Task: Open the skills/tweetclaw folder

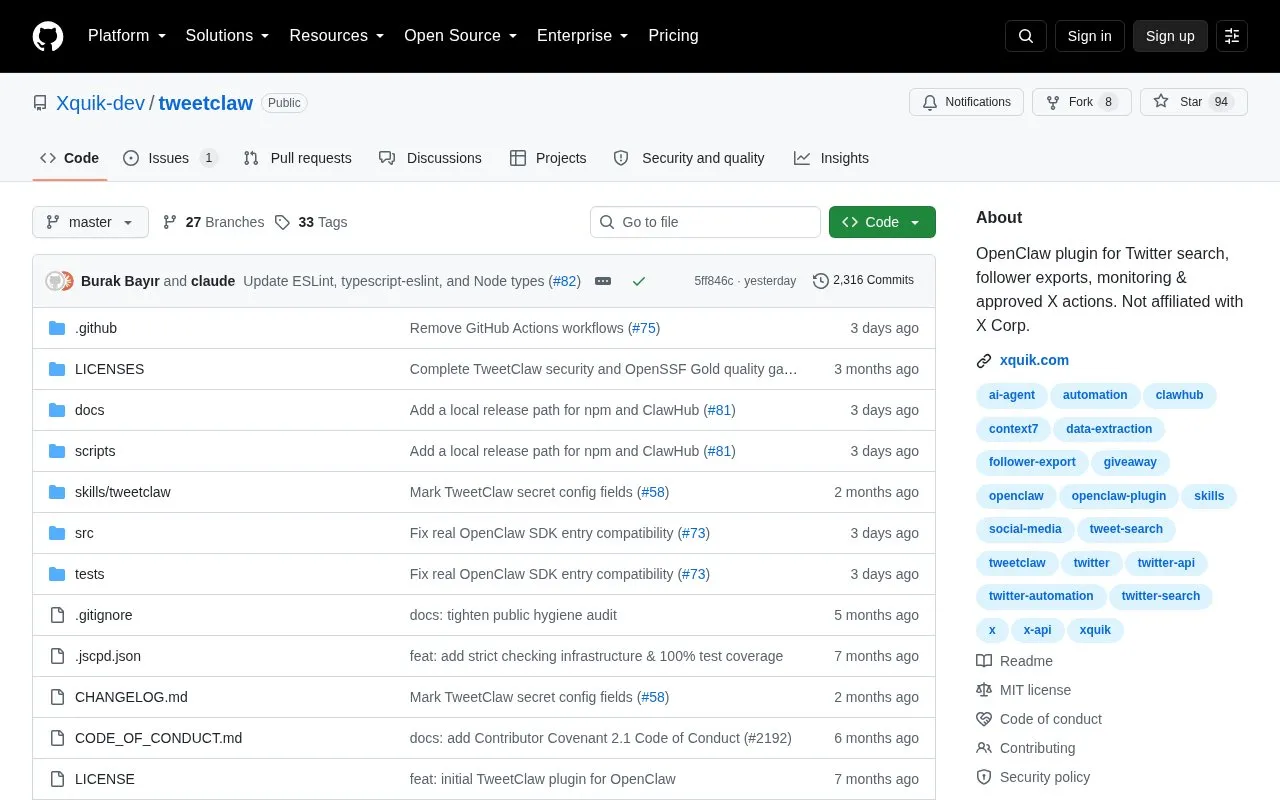Action: click(x=123, y=492)
